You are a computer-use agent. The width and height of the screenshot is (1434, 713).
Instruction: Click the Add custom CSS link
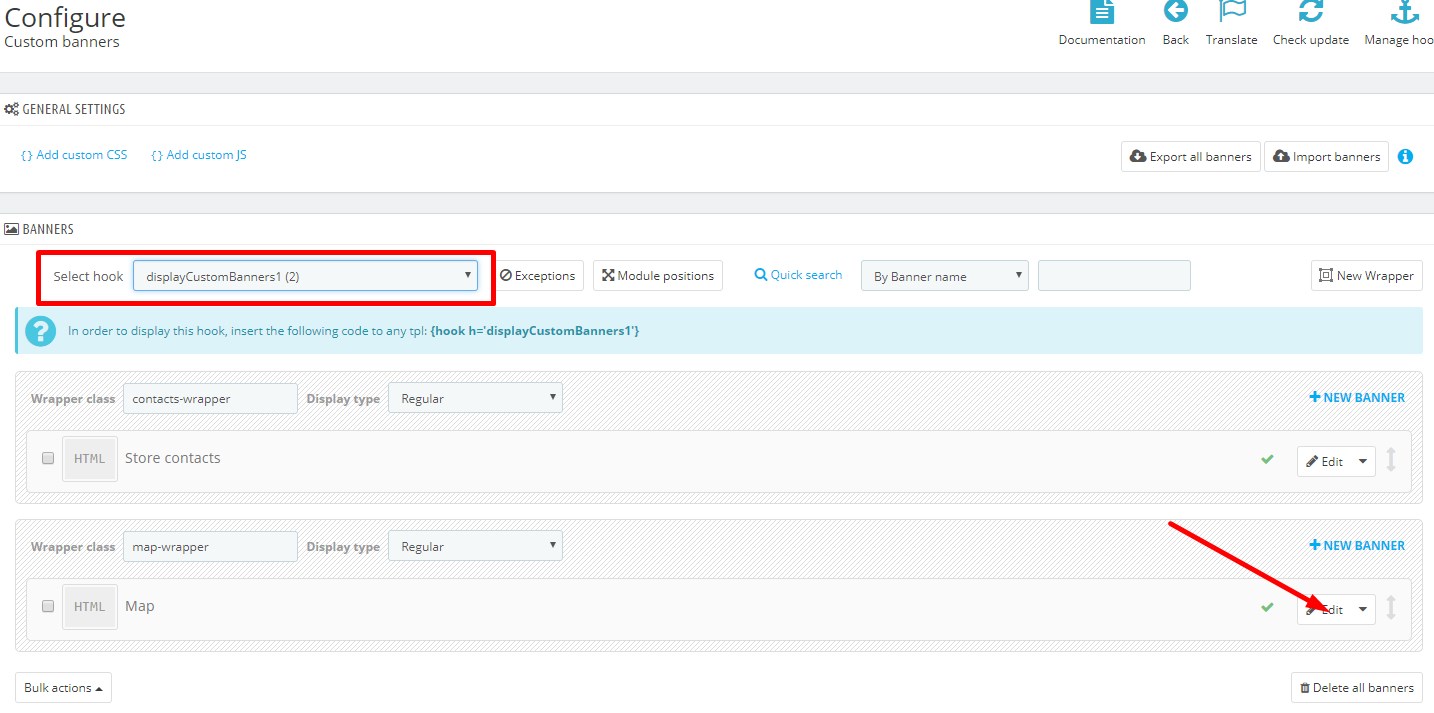74,155
